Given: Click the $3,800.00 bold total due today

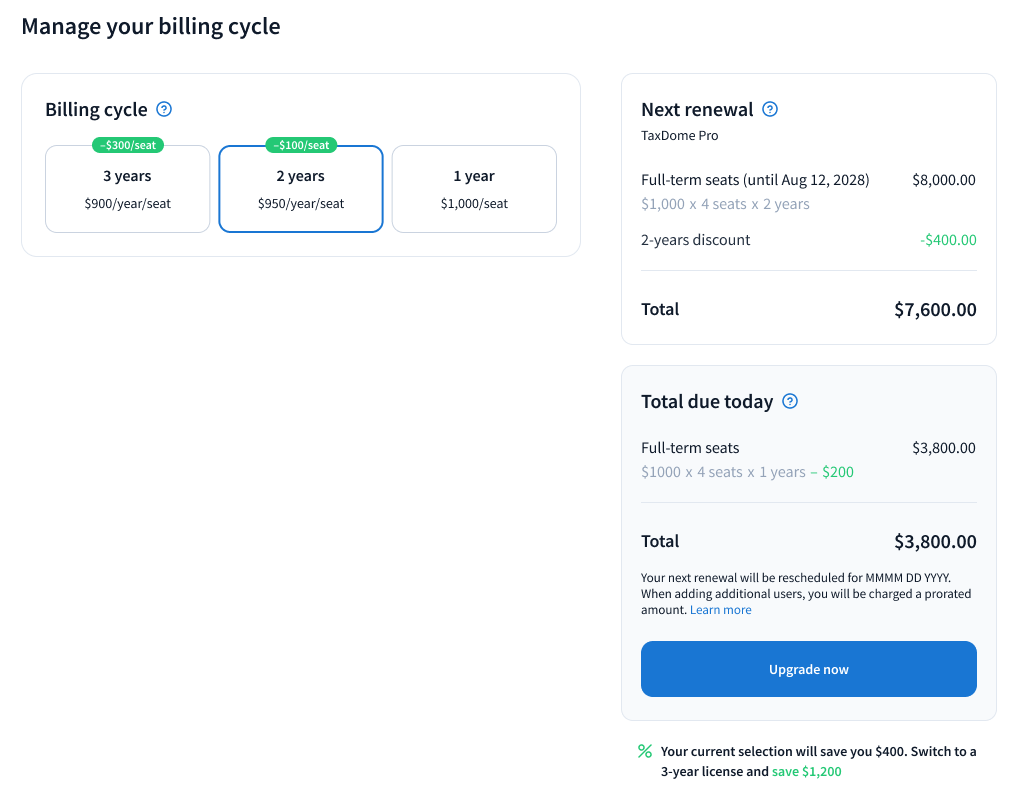Looking at the screenshot, I should (x=935, y=542).
